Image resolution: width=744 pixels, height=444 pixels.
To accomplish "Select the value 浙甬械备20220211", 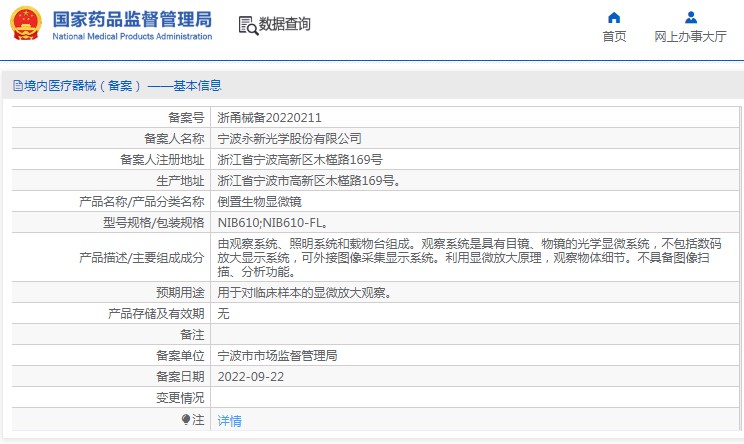I will point(270,118).
